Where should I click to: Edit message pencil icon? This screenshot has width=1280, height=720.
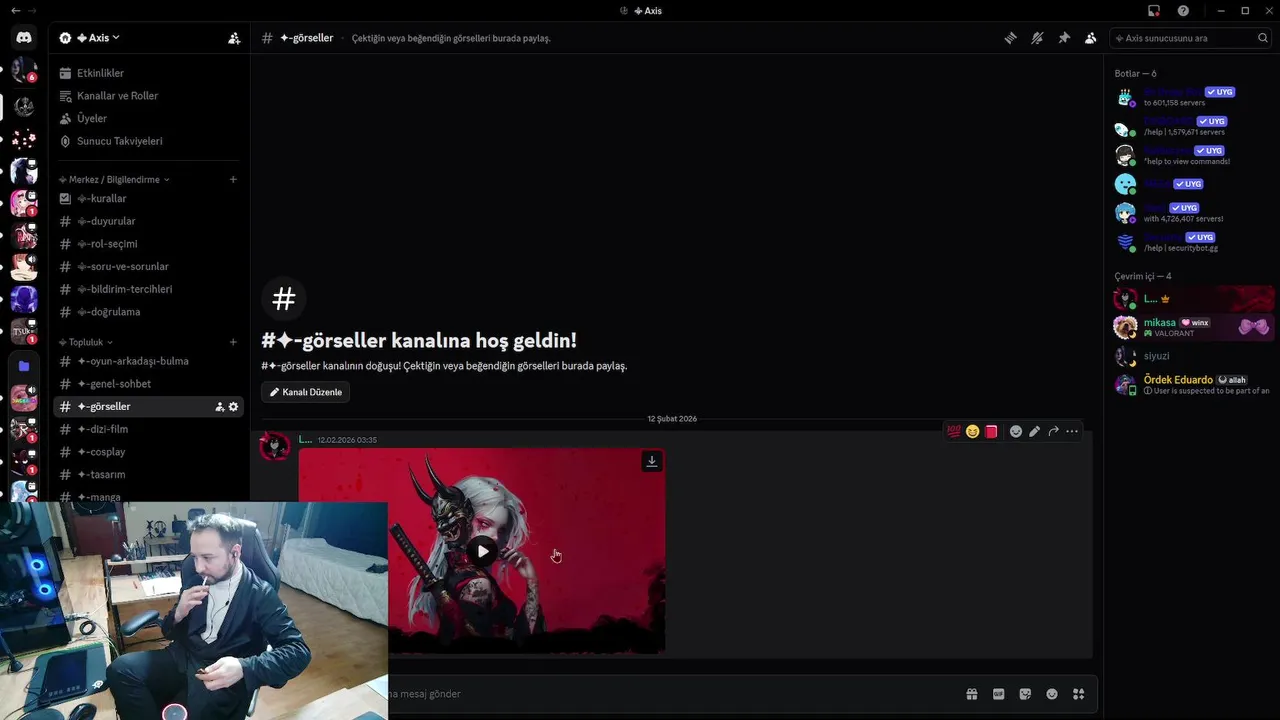tap(1035, 431)
